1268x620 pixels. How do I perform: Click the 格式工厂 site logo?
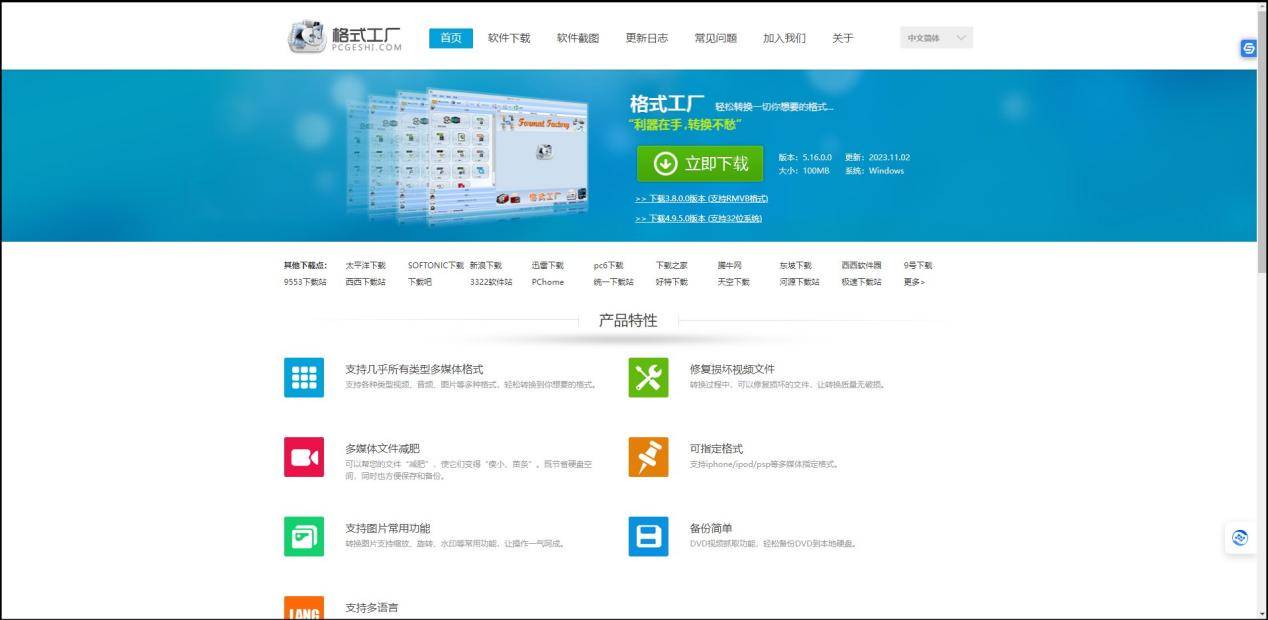[x=346, y=37]
